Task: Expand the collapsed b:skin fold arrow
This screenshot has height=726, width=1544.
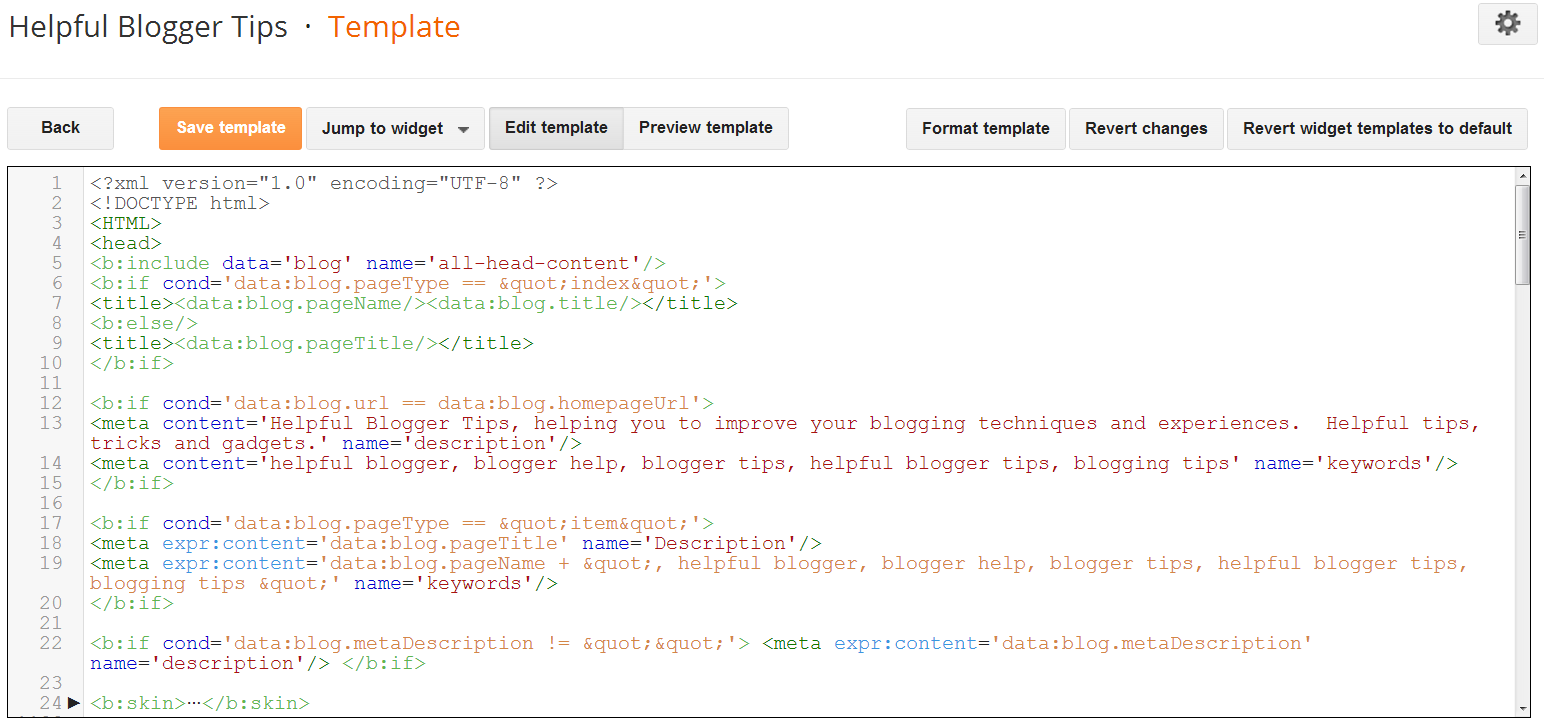Action: tap(74, 703)
